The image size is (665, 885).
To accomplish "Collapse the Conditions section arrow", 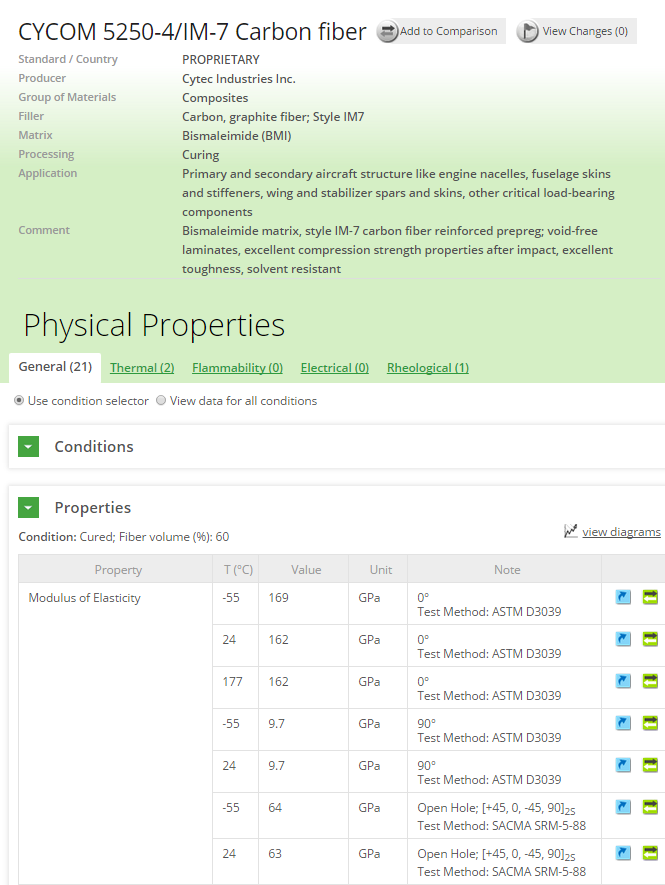I will 28,446.
